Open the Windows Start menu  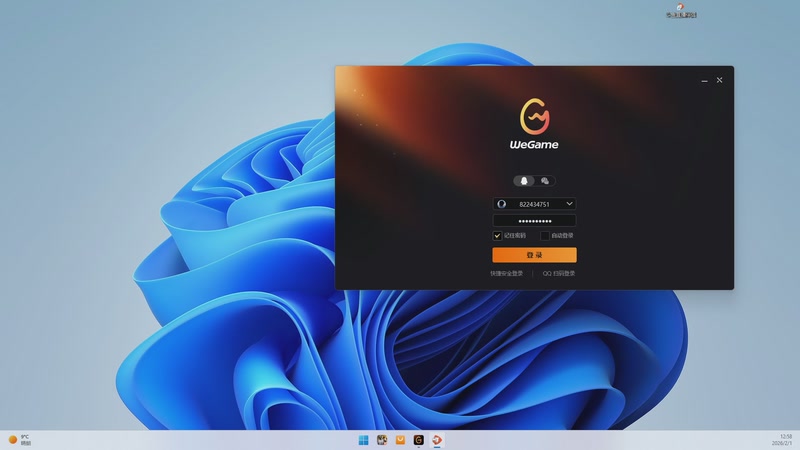[x=363, y=440]
